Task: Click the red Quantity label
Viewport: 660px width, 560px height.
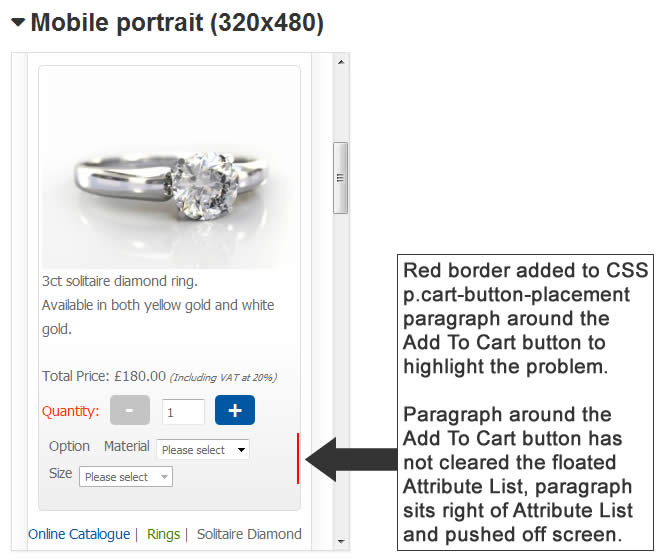Action: [x=70, y=411]
